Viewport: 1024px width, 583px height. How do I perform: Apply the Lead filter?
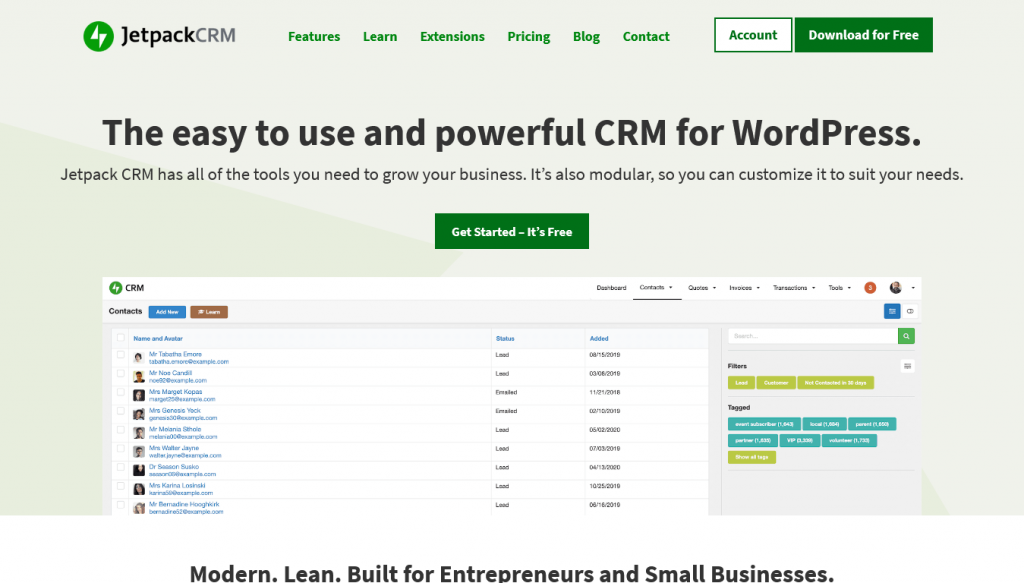coord(741,383)
